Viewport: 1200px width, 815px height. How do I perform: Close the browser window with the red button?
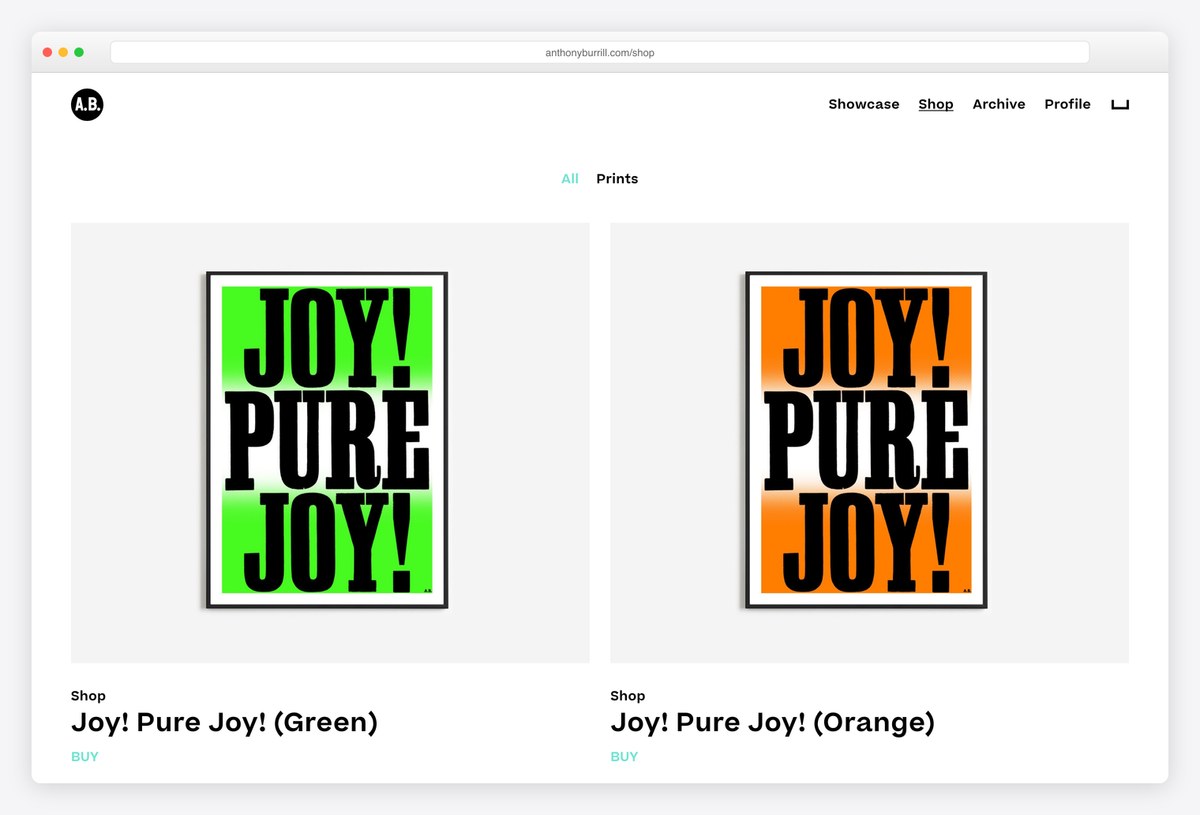(x=47, y=52)
